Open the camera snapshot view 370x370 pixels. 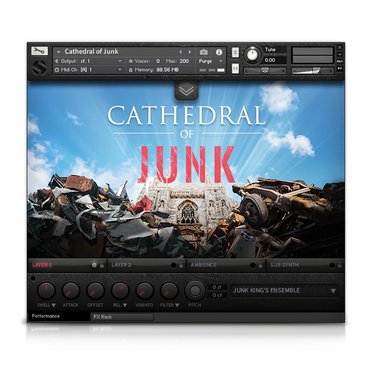tap(204, 52)
